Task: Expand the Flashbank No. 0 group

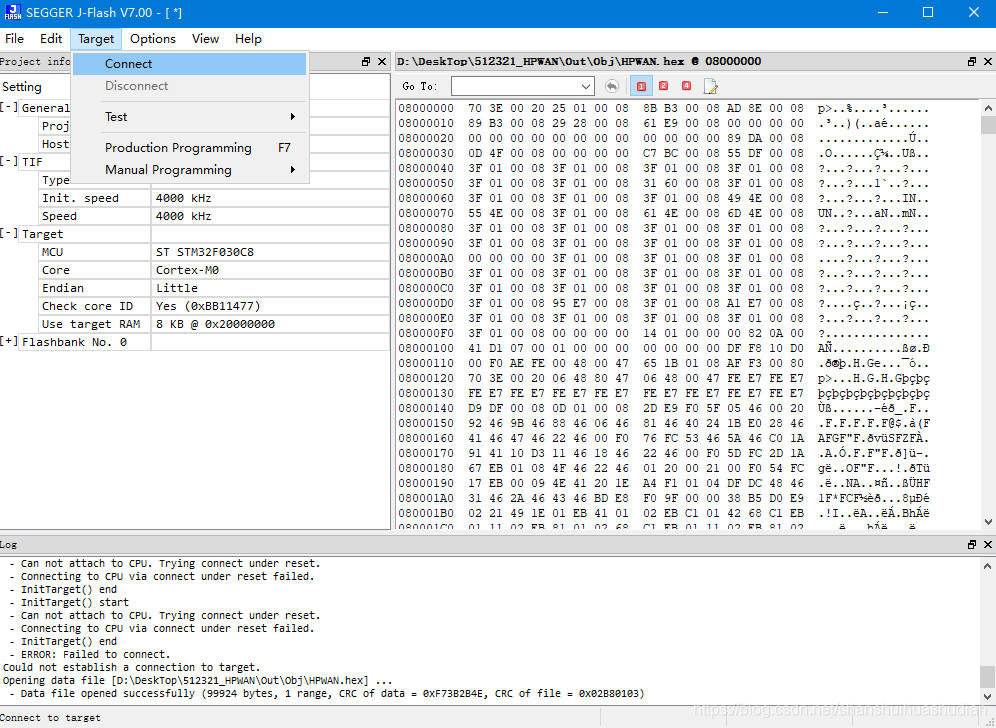Action: [x=9, y=342]
